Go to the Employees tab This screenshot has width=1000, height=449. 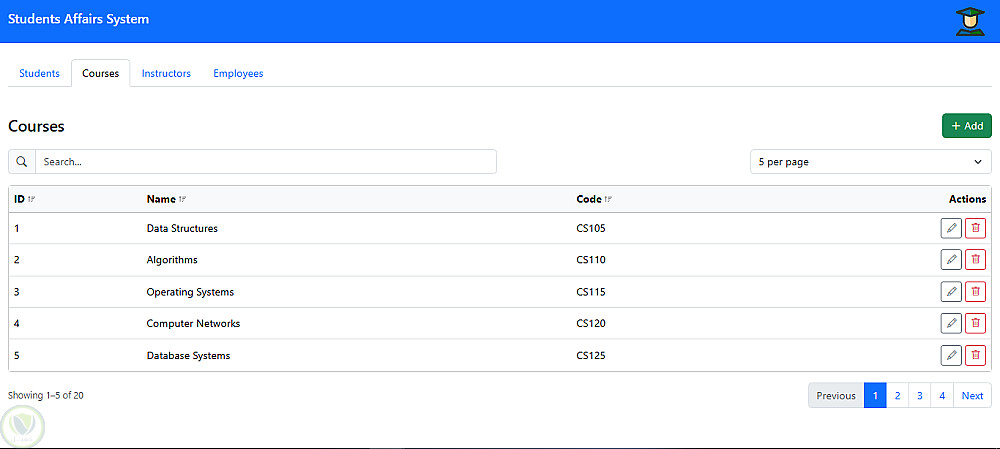coord(238,73)
